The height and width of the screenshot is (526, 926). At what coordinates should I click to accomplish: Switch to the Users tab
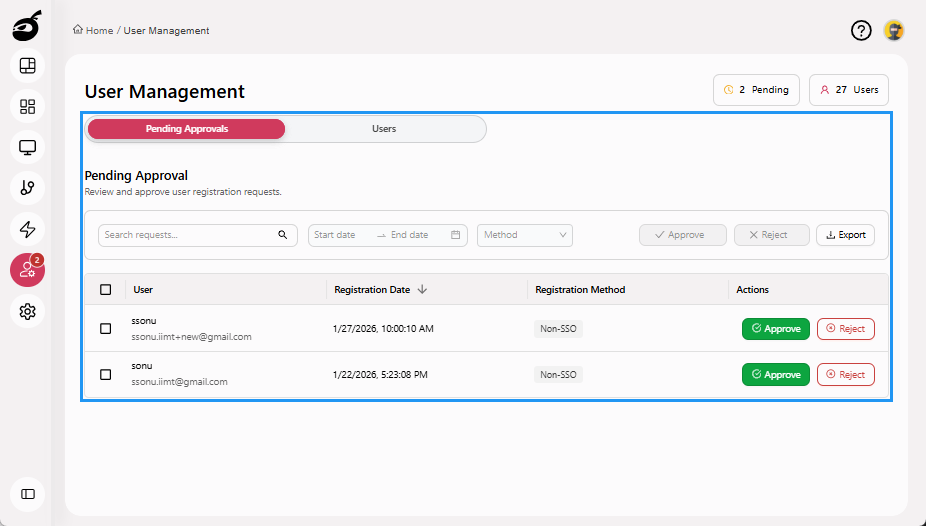(x=384, y=129)
